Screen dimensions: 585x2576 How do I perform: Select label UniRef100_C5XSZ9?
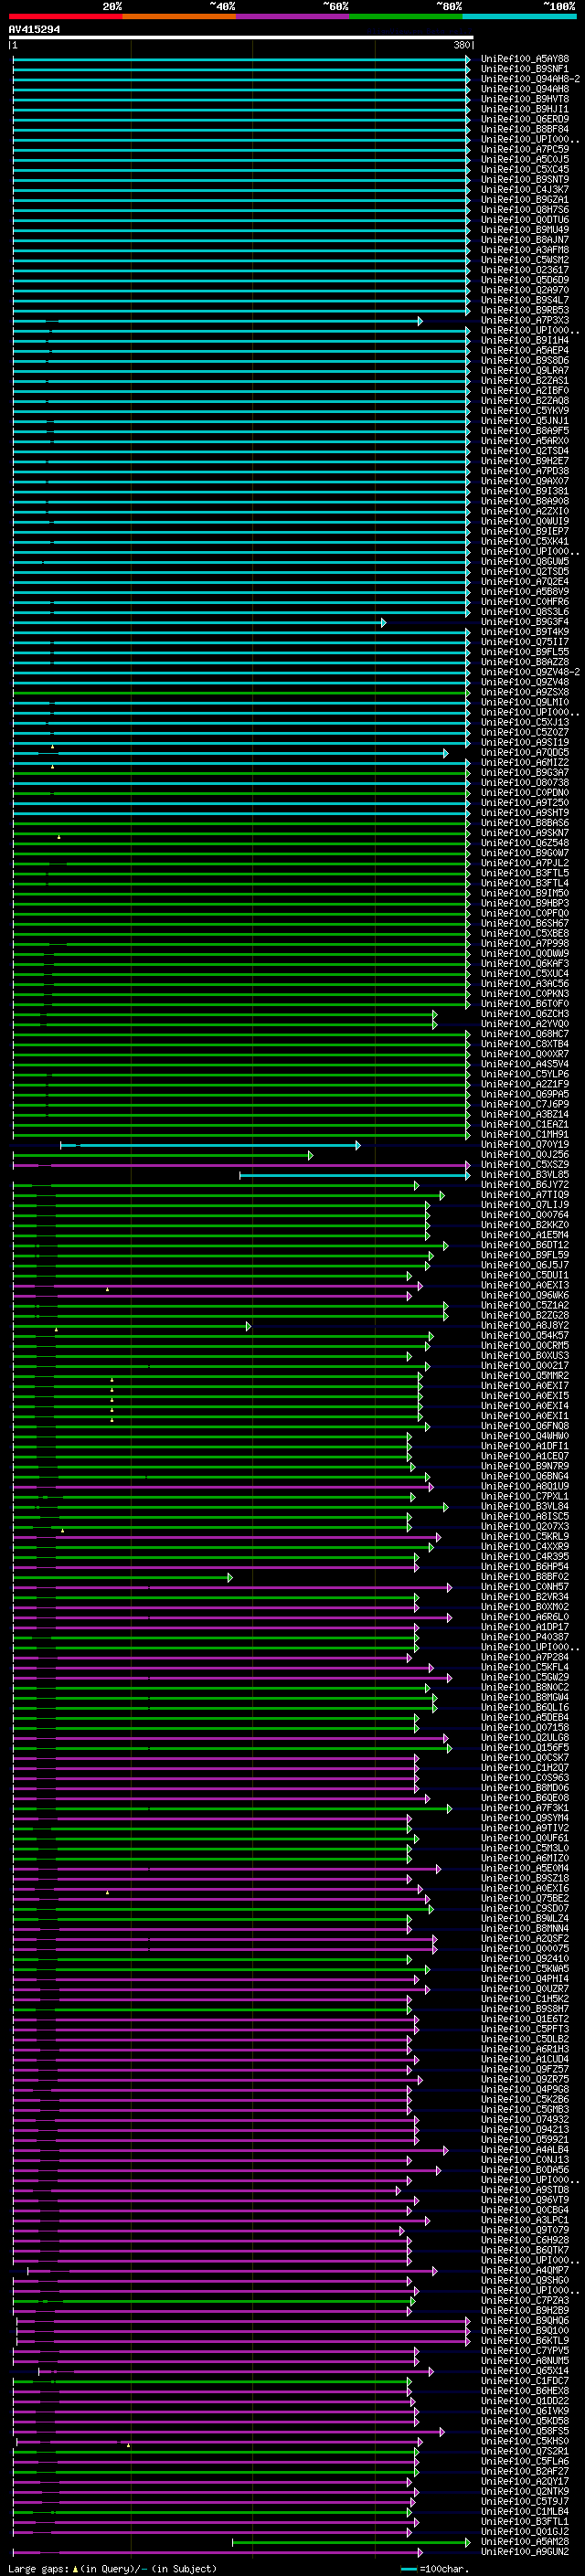coord(525,1164)
